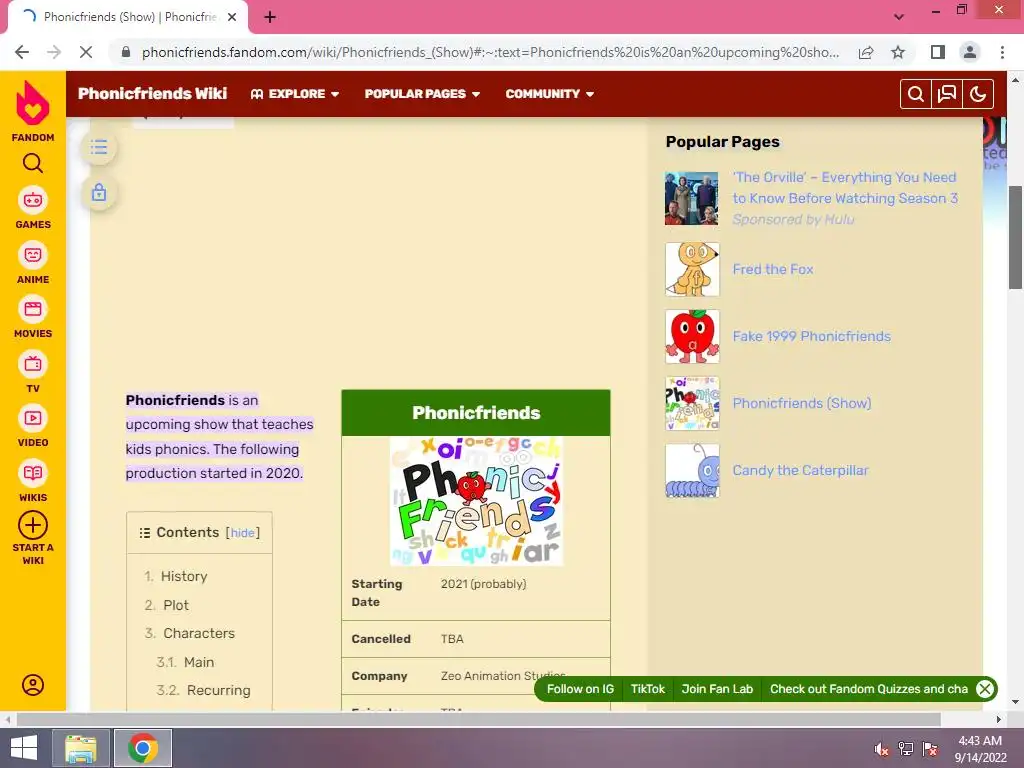Click Phonicfriends (Show) popular pages thumbnail

tap(692, 403)
